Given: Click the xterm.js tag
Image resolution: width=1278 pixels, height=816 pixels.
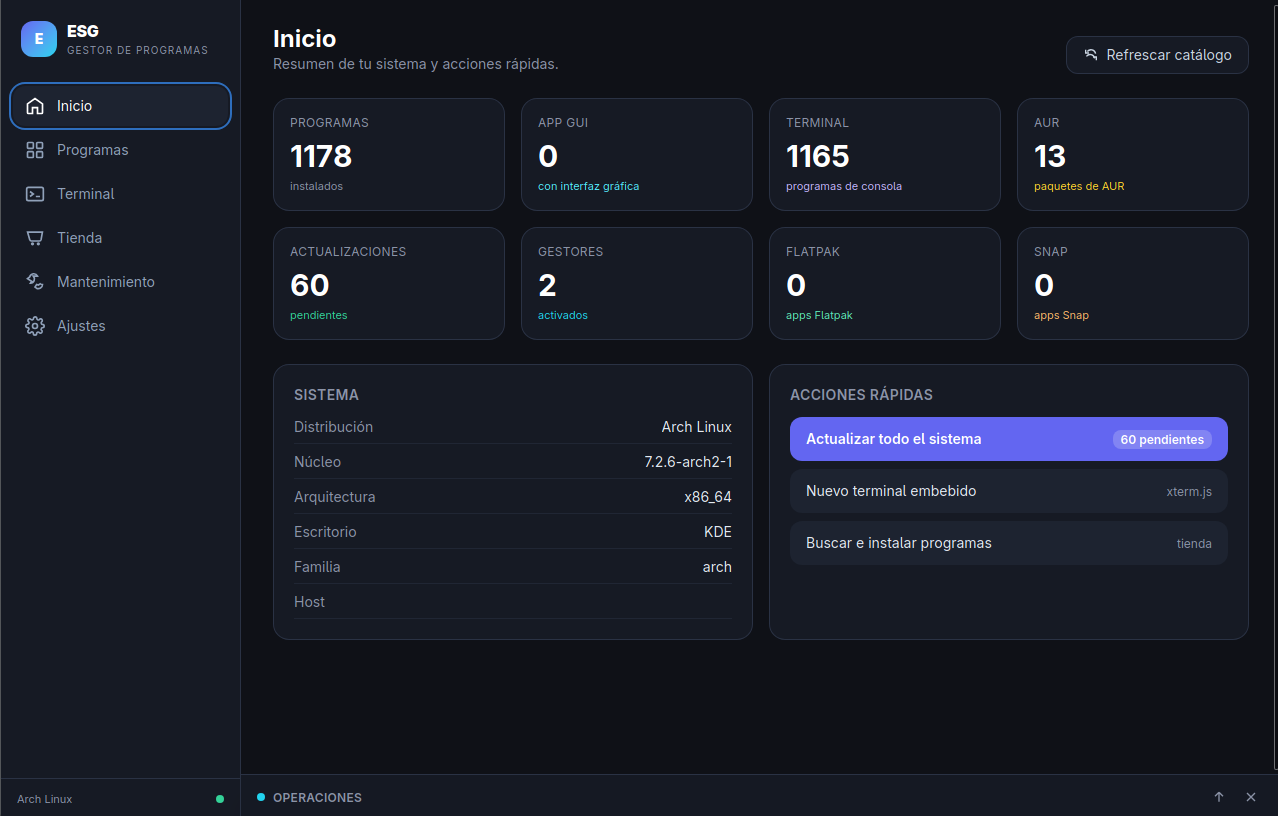Looking at the screenshot, I should [1189, 492].
